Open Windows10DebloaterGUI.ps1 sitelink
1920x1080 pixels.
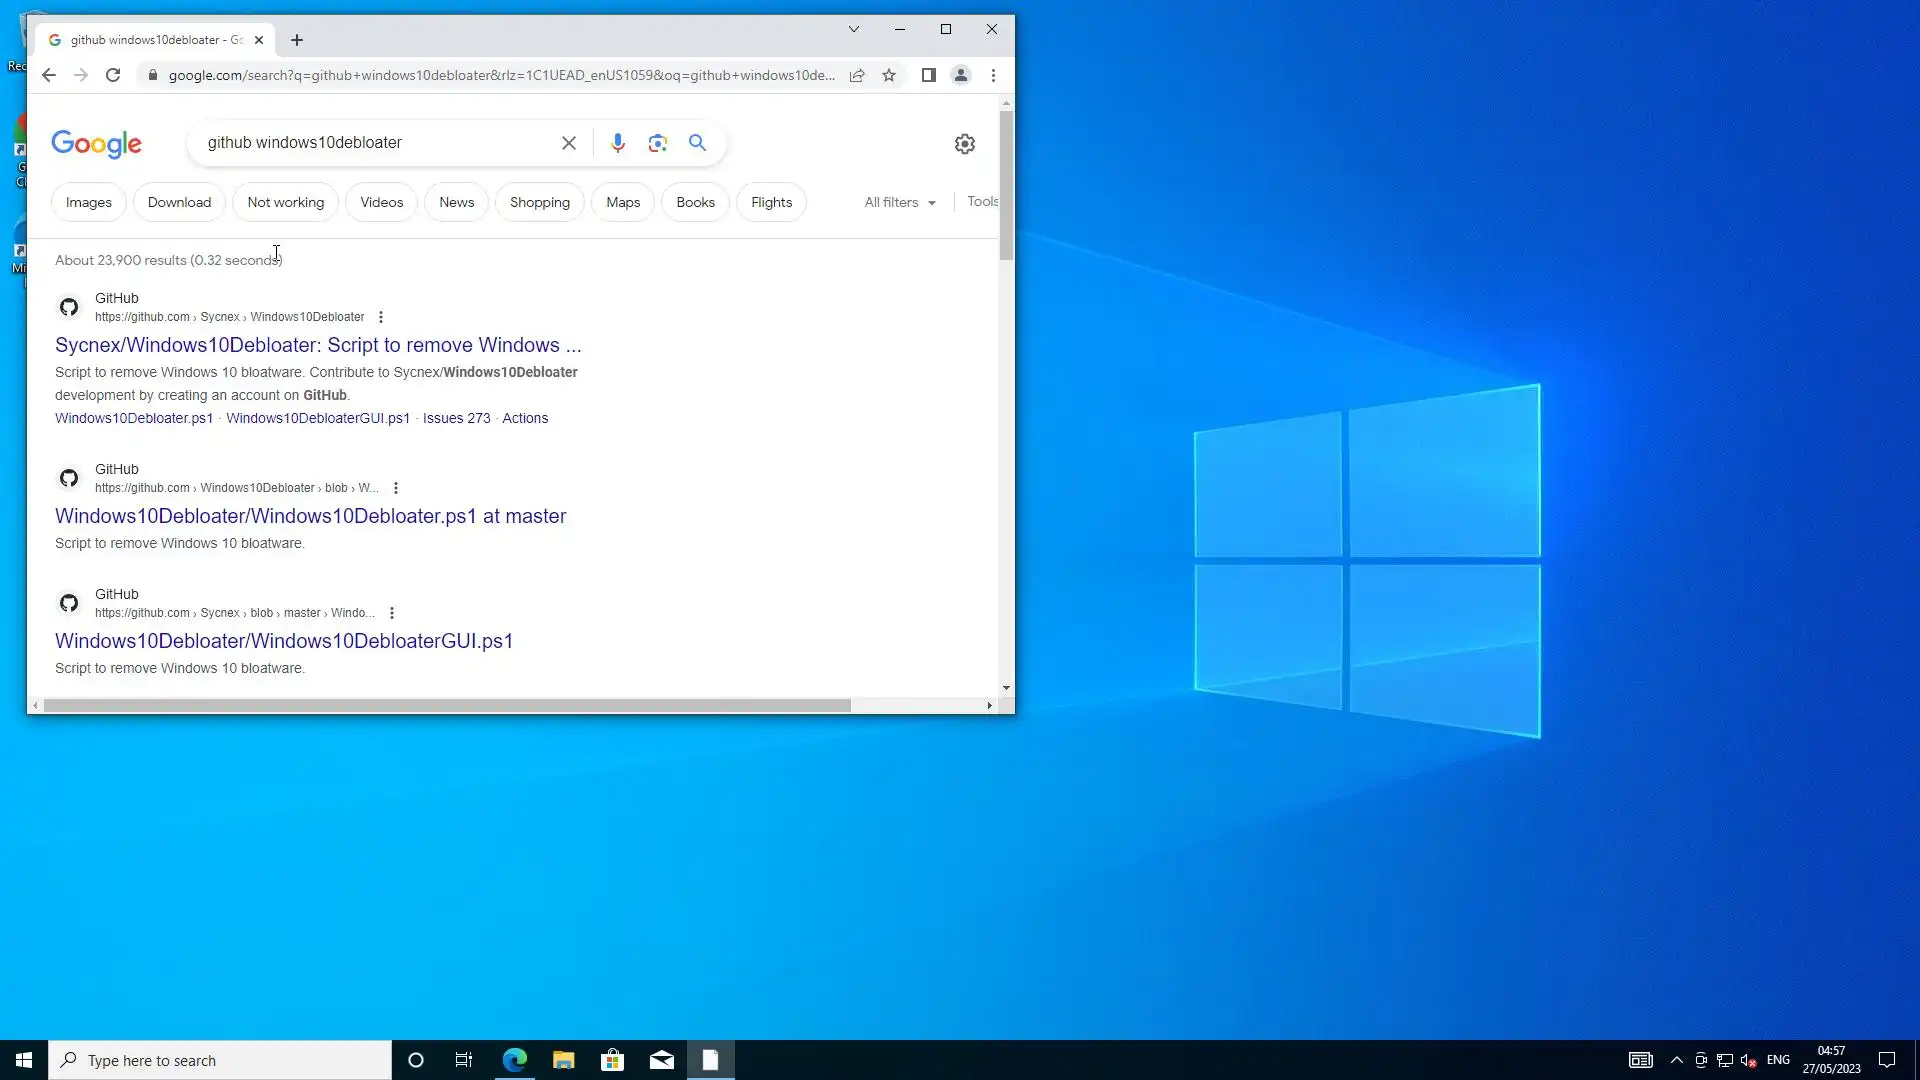click(317, 418)
